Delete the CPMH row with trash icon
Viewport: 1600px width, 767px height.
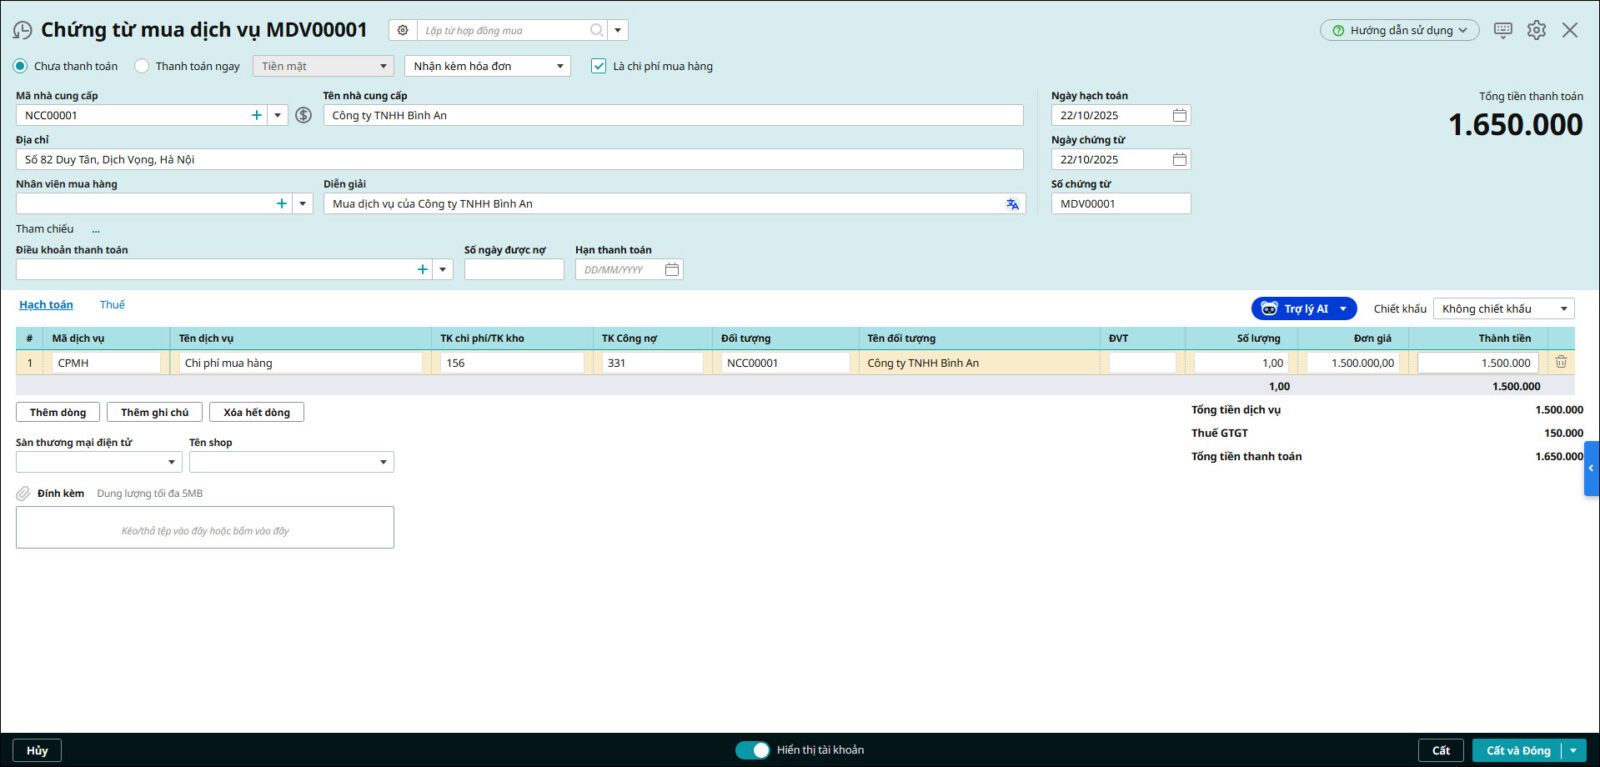(x=1560, y=362)
